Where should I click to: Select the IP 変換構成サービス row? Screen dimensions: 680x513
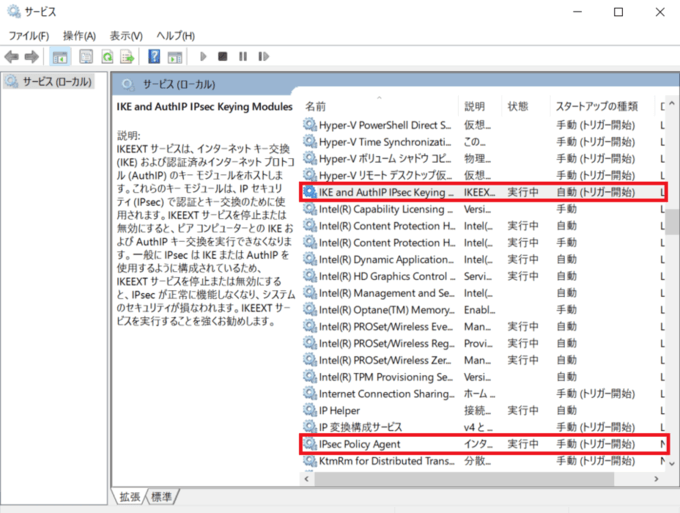coord(483,427)
